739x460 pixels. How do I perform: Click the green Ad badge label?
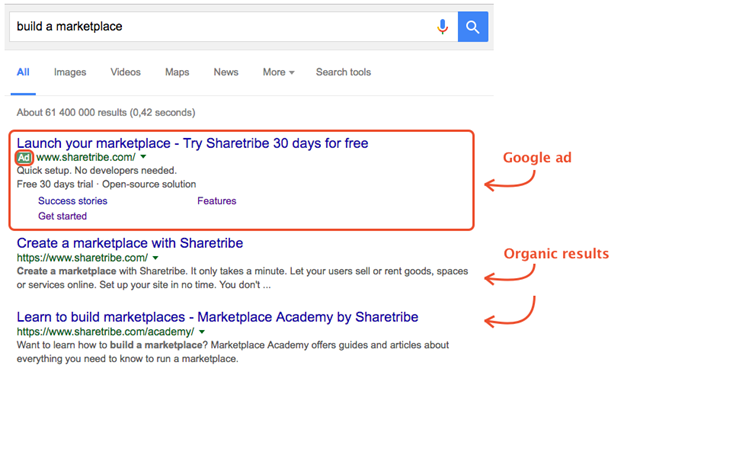click(24, 157)
